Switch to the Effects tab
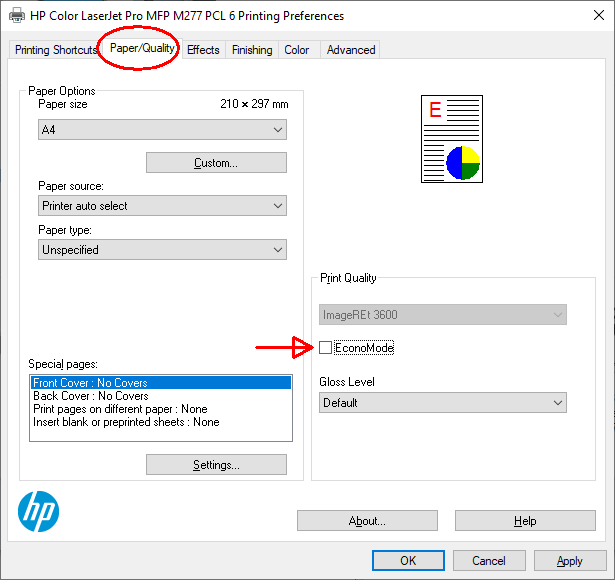 [203, 50]
